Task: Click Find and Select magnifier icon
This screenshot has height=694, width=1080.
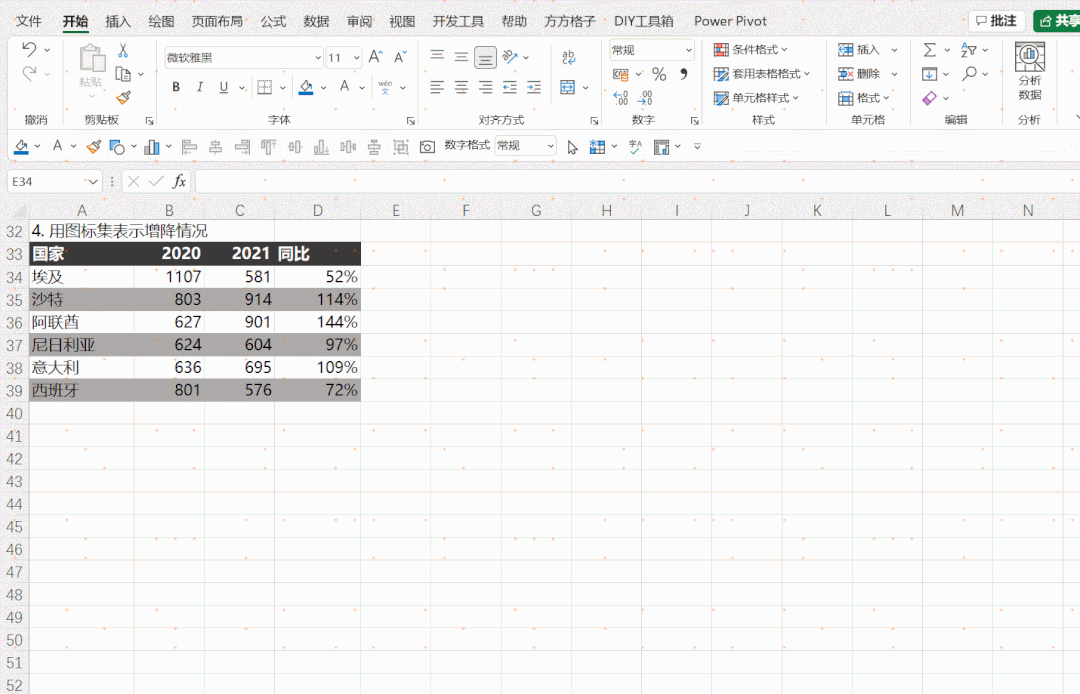Action: [970, 74]
